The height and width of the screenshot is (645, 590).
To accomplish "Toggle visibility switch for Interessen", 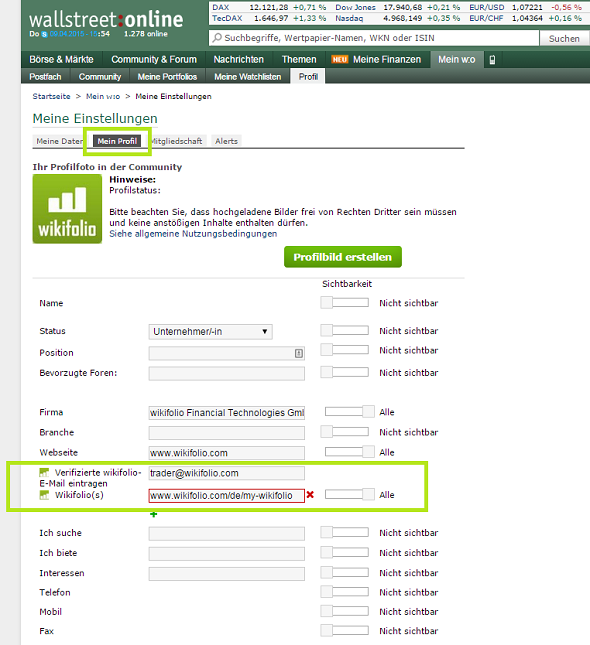I will [x=345, y=572].
